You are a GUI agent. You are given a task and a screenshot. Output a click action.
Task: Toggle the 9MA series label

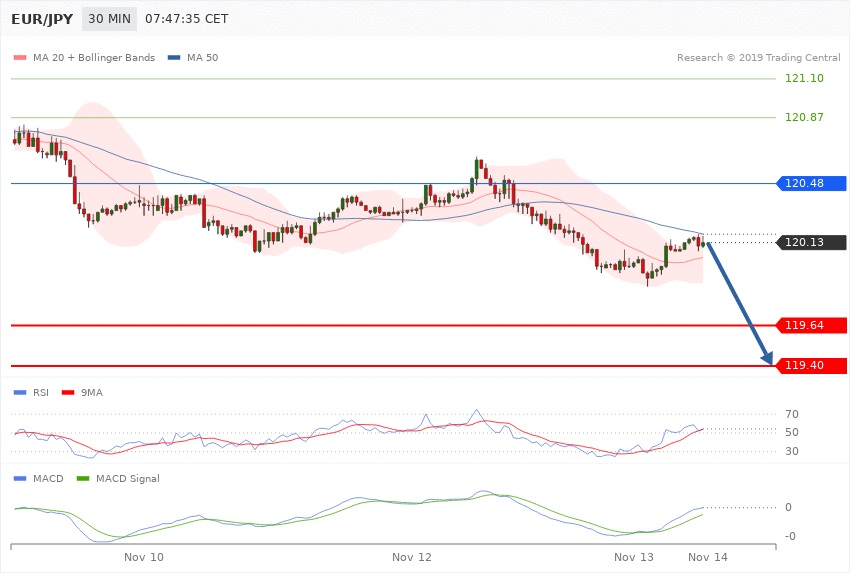coord(92,392)
